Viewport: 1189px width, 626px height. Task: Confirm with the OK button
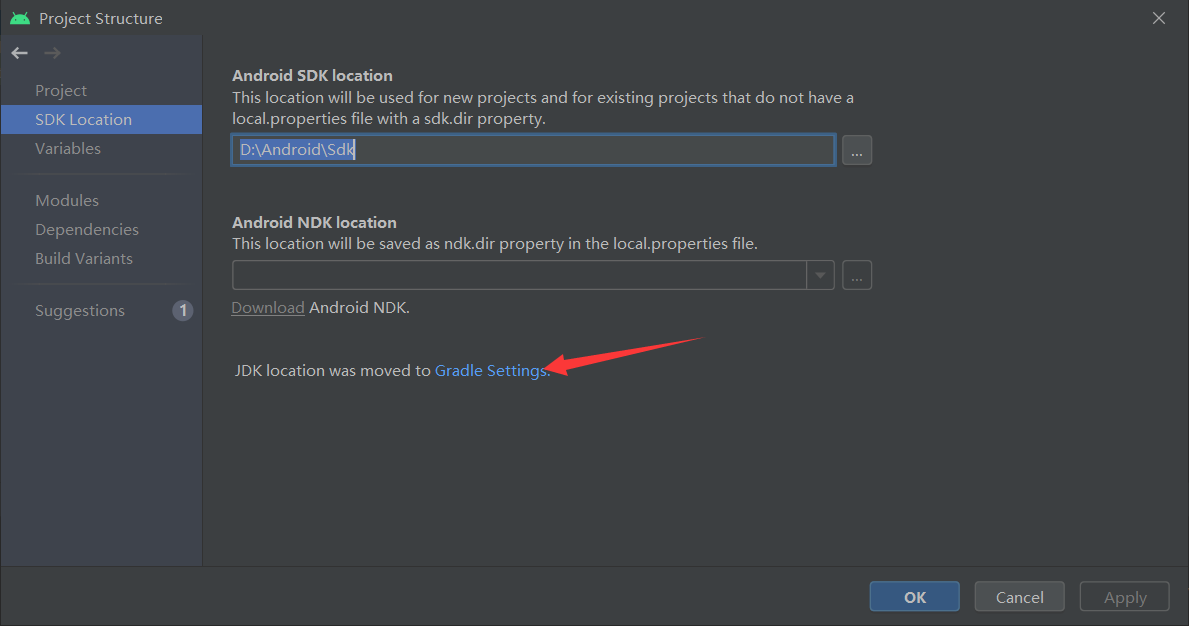click(x=914, y=596)
